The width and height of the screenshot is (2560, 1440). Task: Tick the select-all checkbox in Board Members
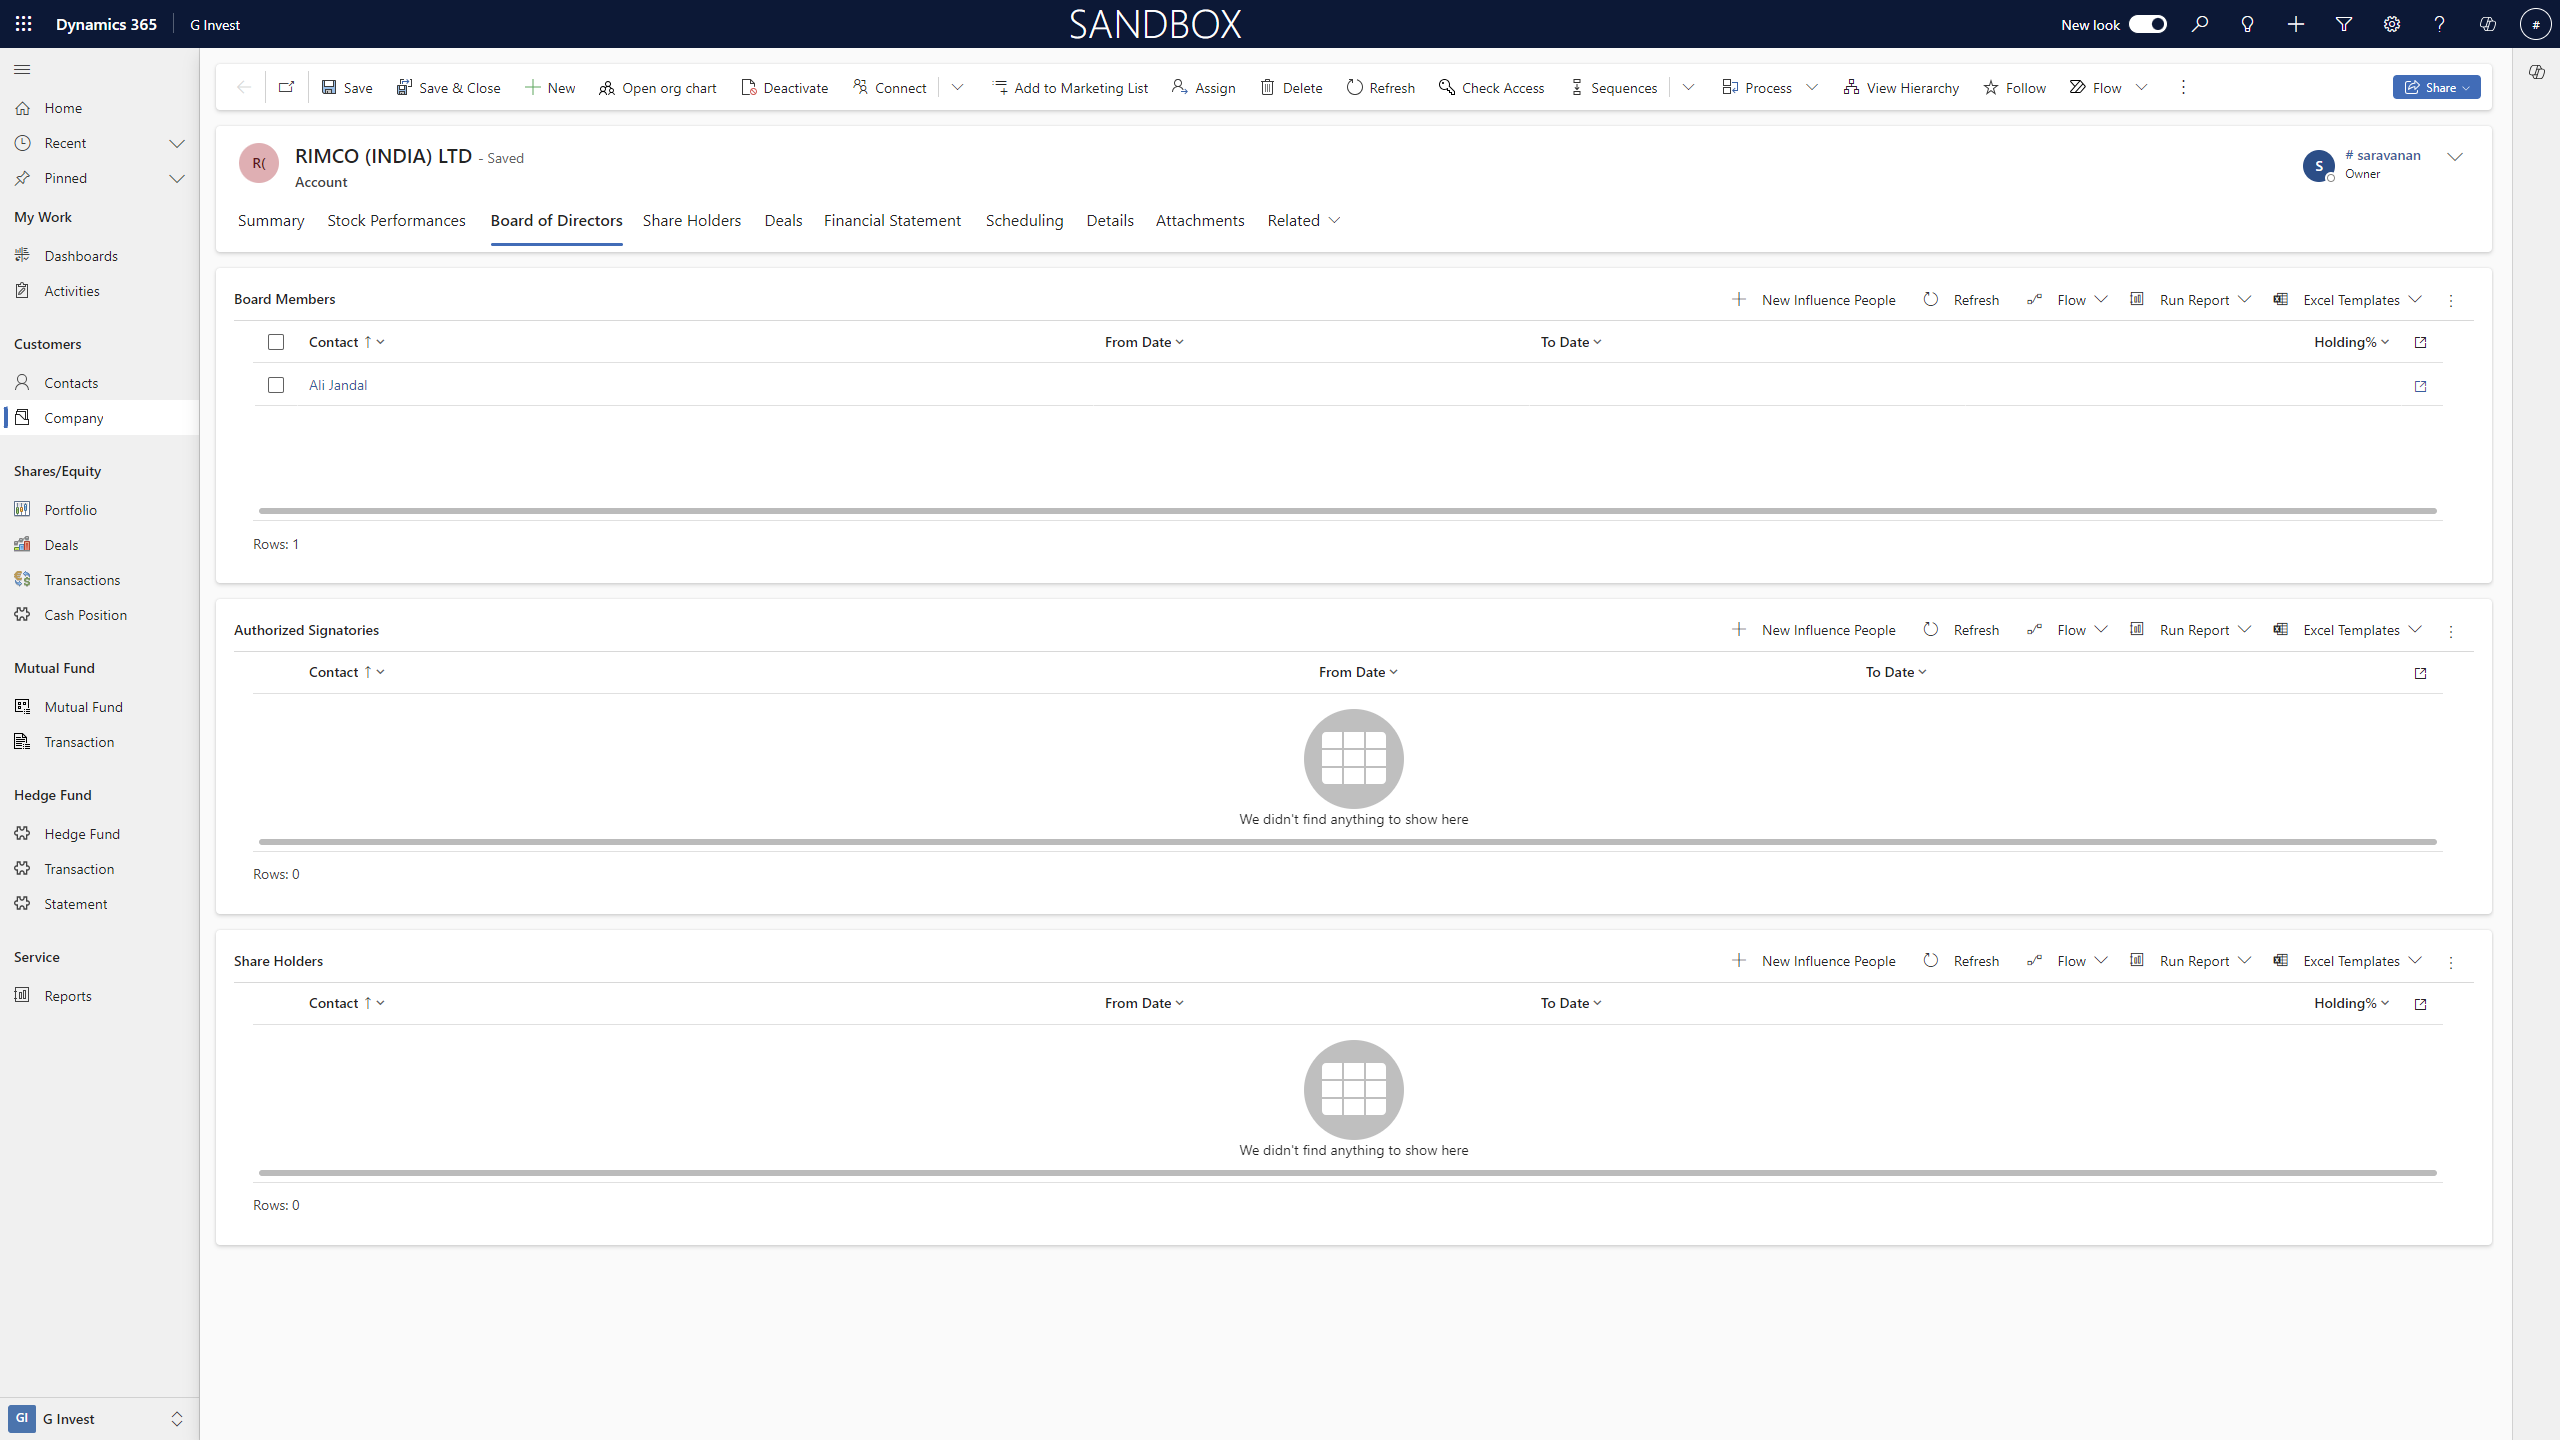276,342
